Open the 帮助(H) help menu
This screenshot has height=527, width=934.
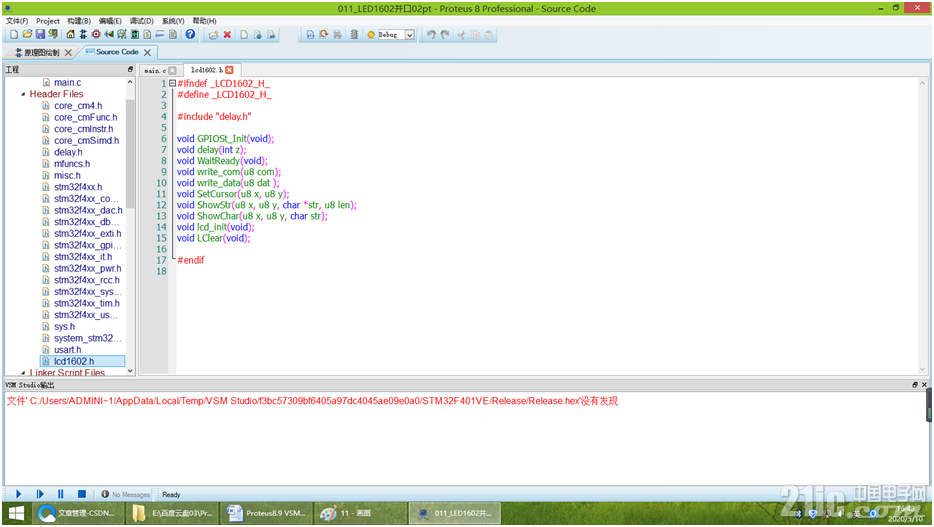204,21
